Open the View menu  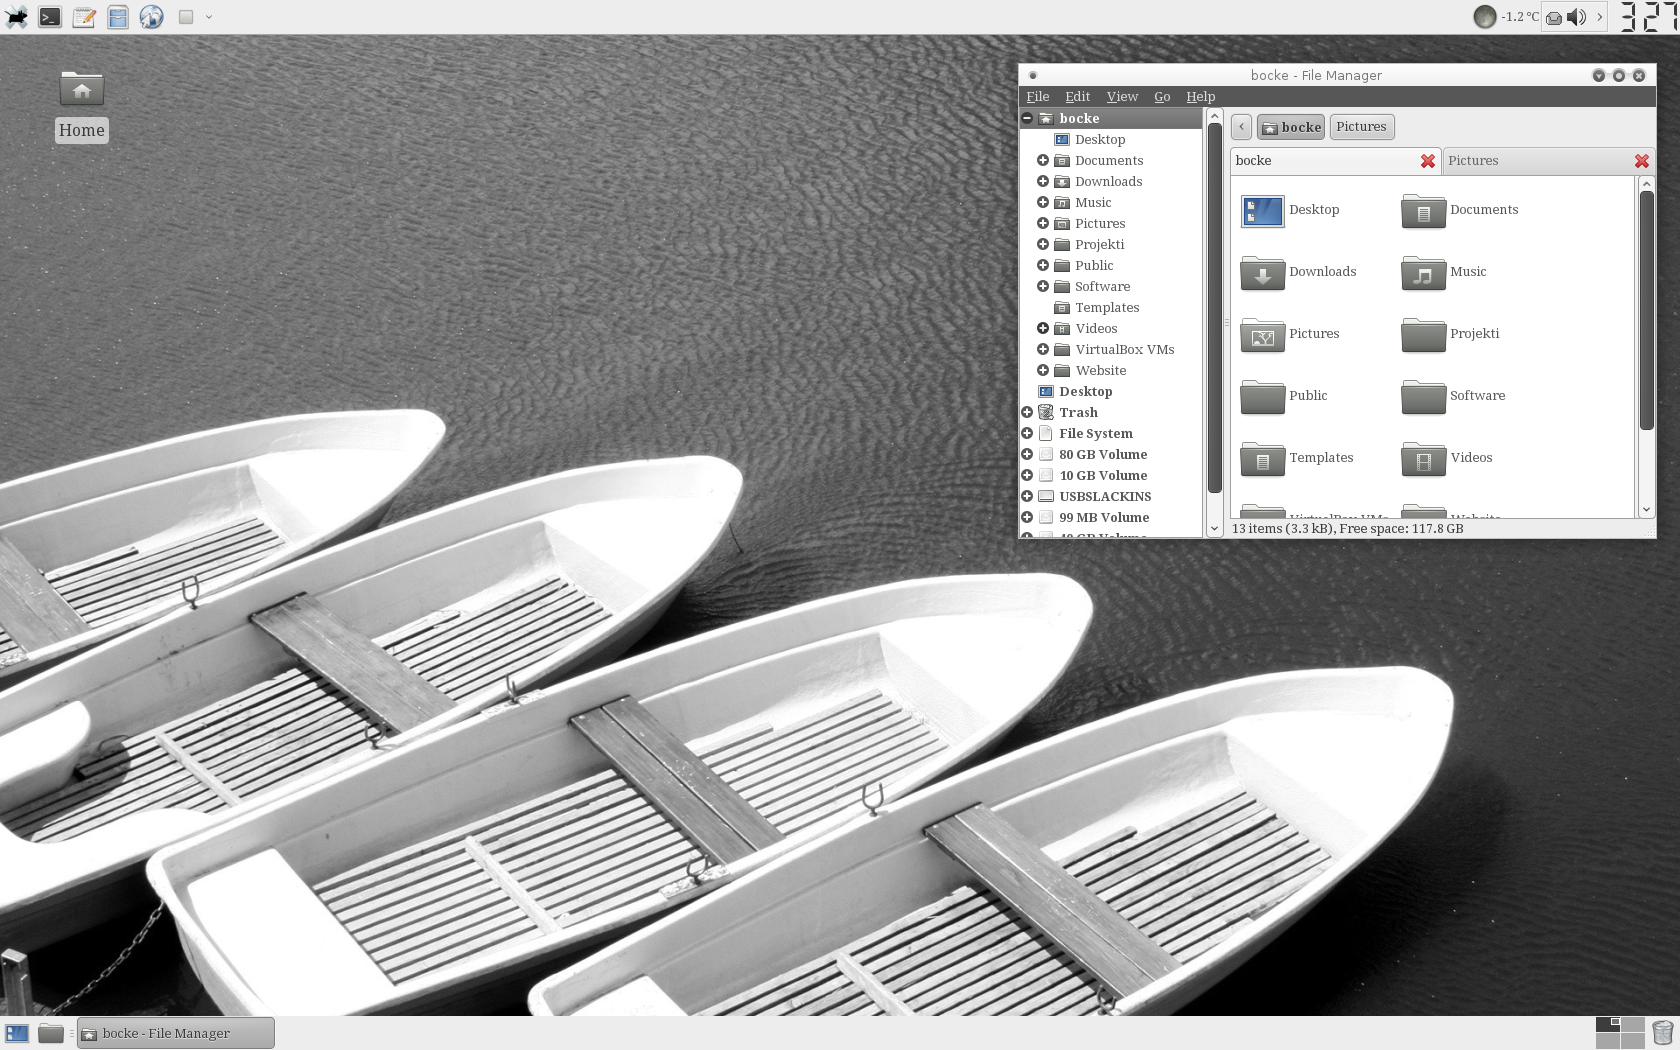click(x=1122, y=97)
